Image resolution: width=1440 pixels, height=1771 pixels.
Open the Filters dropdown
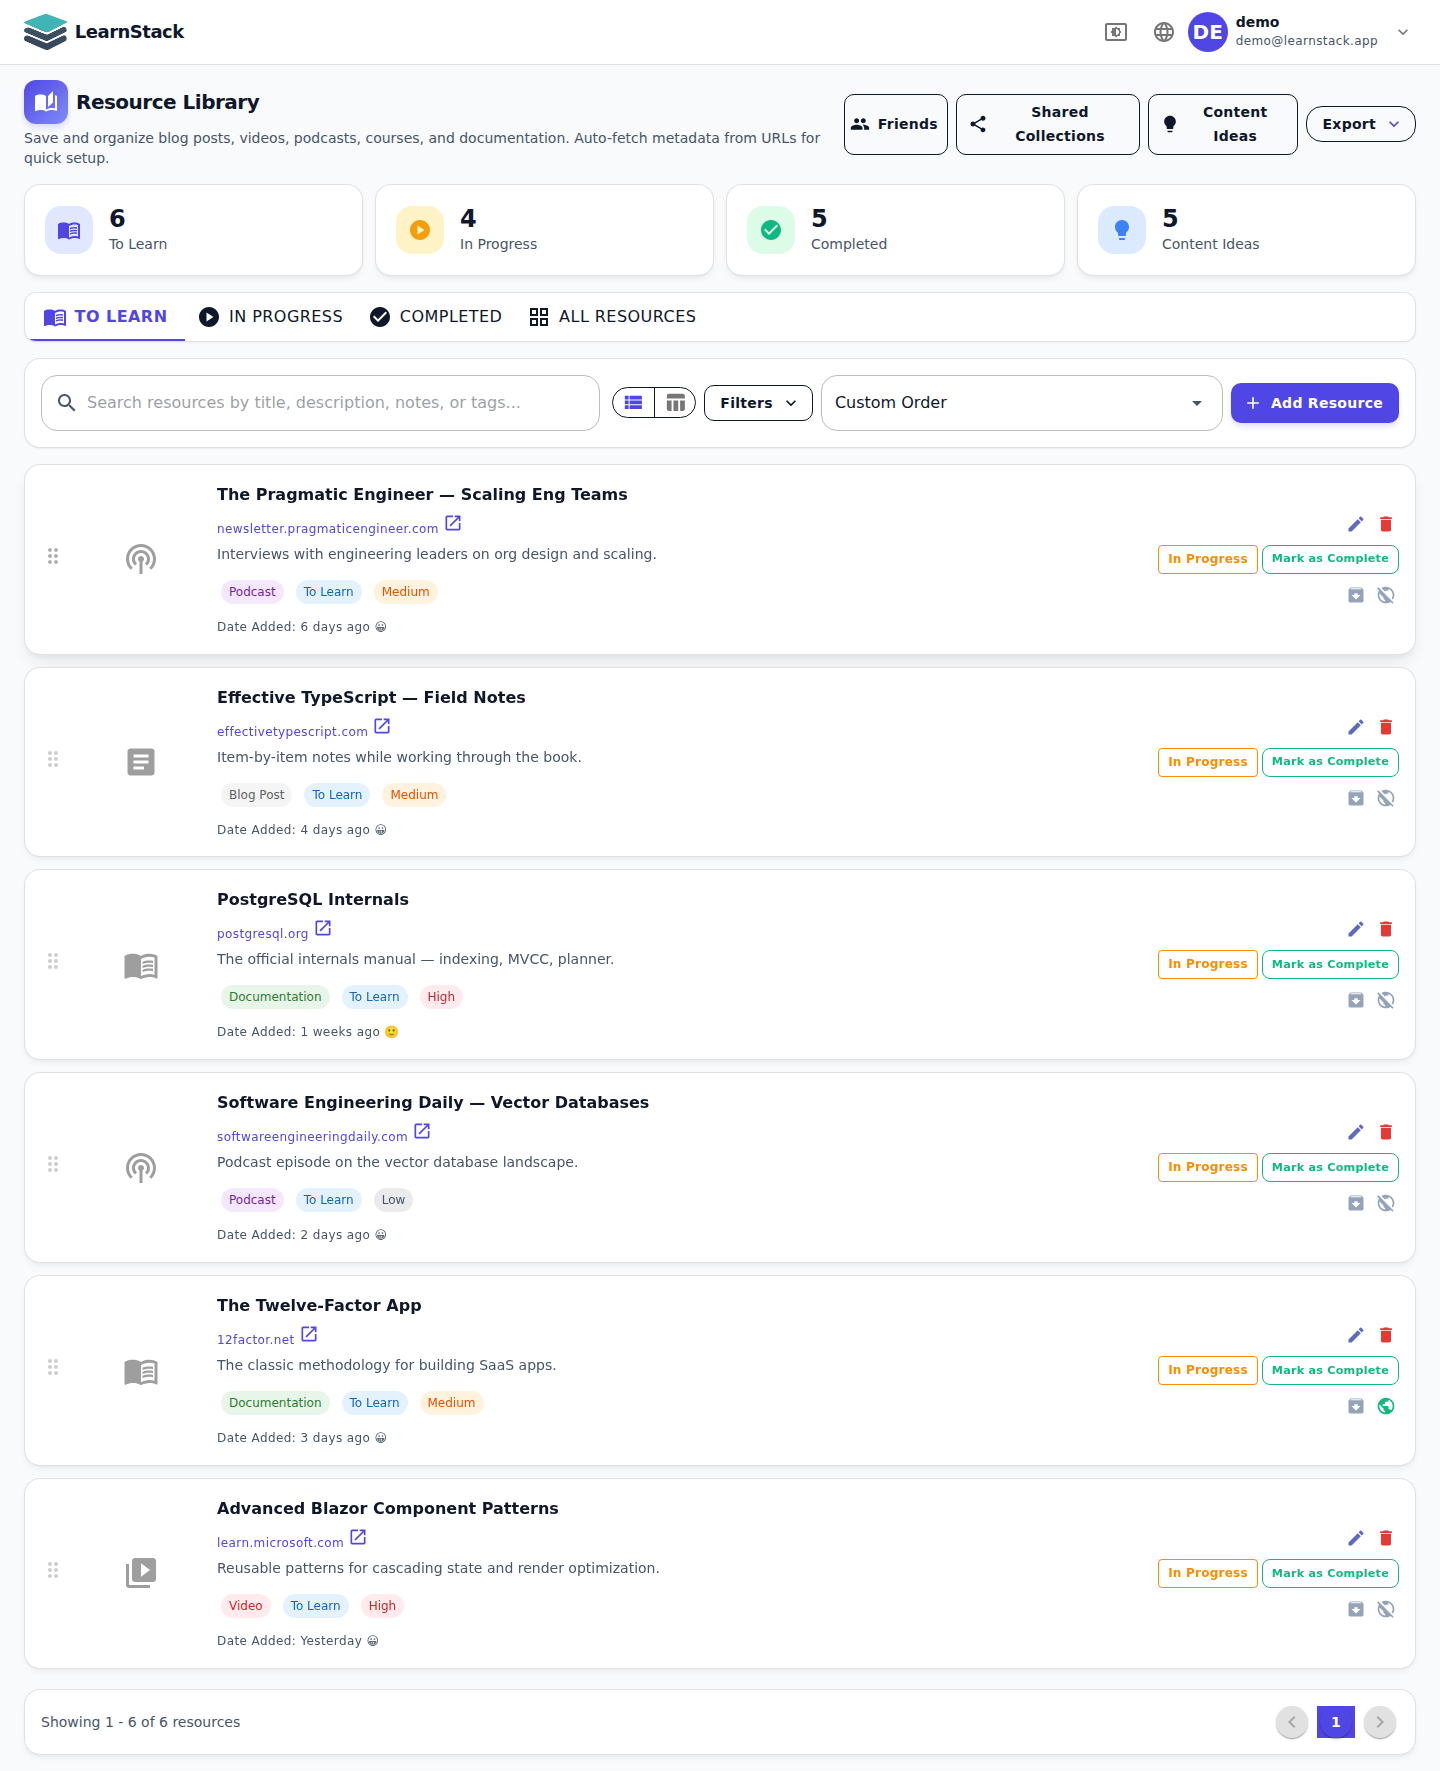tap(758, 403)
